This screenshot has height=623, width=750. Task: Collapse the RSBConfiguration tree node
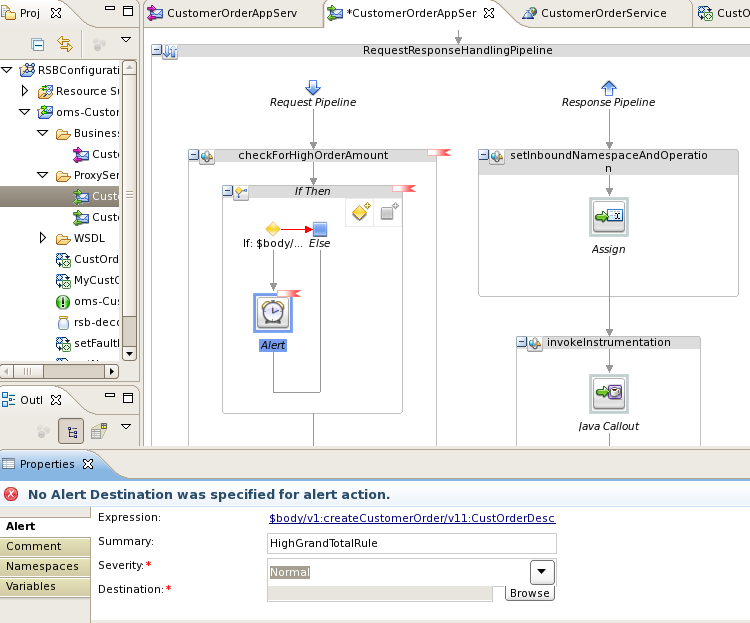click(7, 70)
